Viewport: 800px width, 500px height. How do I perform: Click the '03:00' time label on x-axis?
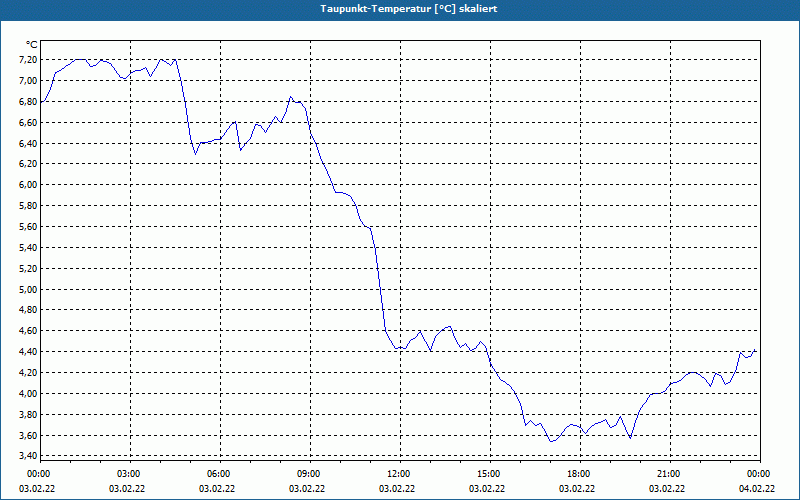(129, 474)
